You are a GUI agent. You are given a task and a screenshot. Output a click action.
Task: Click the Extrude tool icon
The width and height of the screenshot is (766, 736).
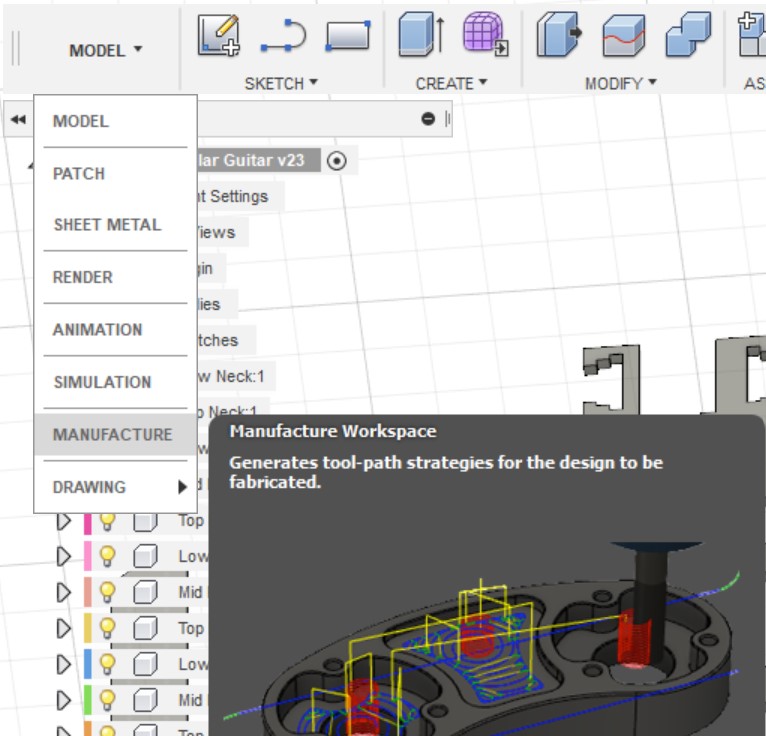coord(422,34)
